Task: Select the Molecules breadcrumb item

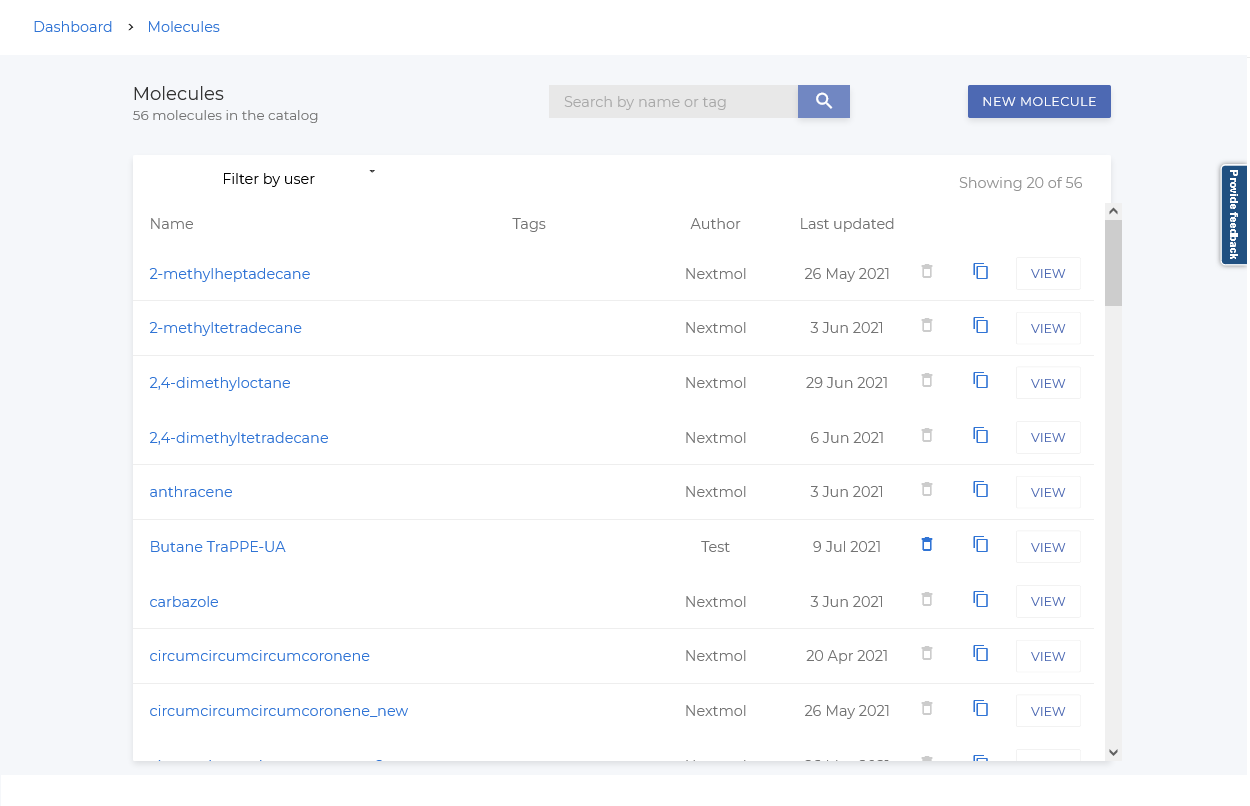Action: pos(183,27)
